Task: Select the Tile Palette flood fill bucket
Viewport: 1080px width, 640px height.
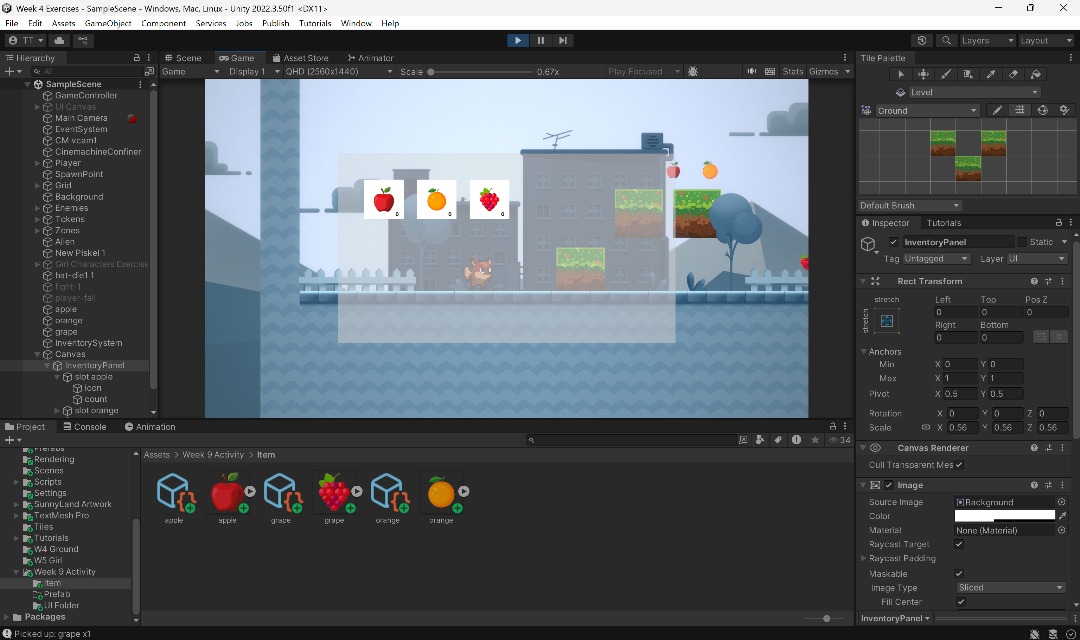Action: pos(1035,74)
